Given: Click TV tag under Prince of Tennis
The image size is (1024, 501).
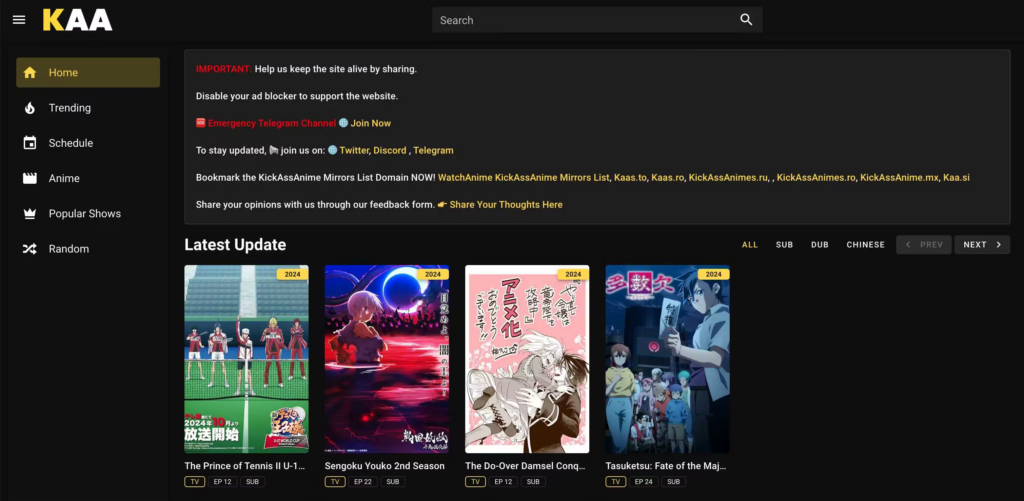Looking at the screenshot, I should [x=194, y=482].
